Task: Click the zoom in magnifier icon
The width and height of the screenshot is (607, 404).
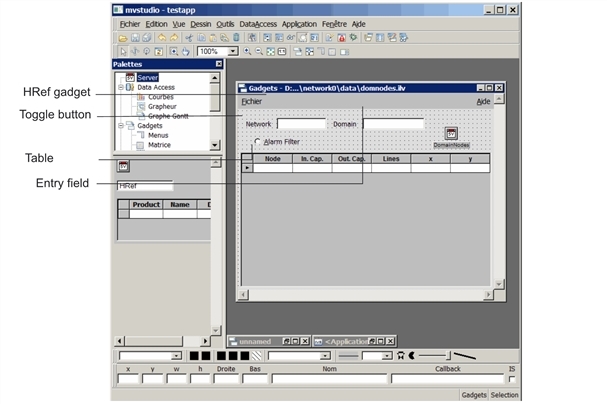Action: (248, 50)
